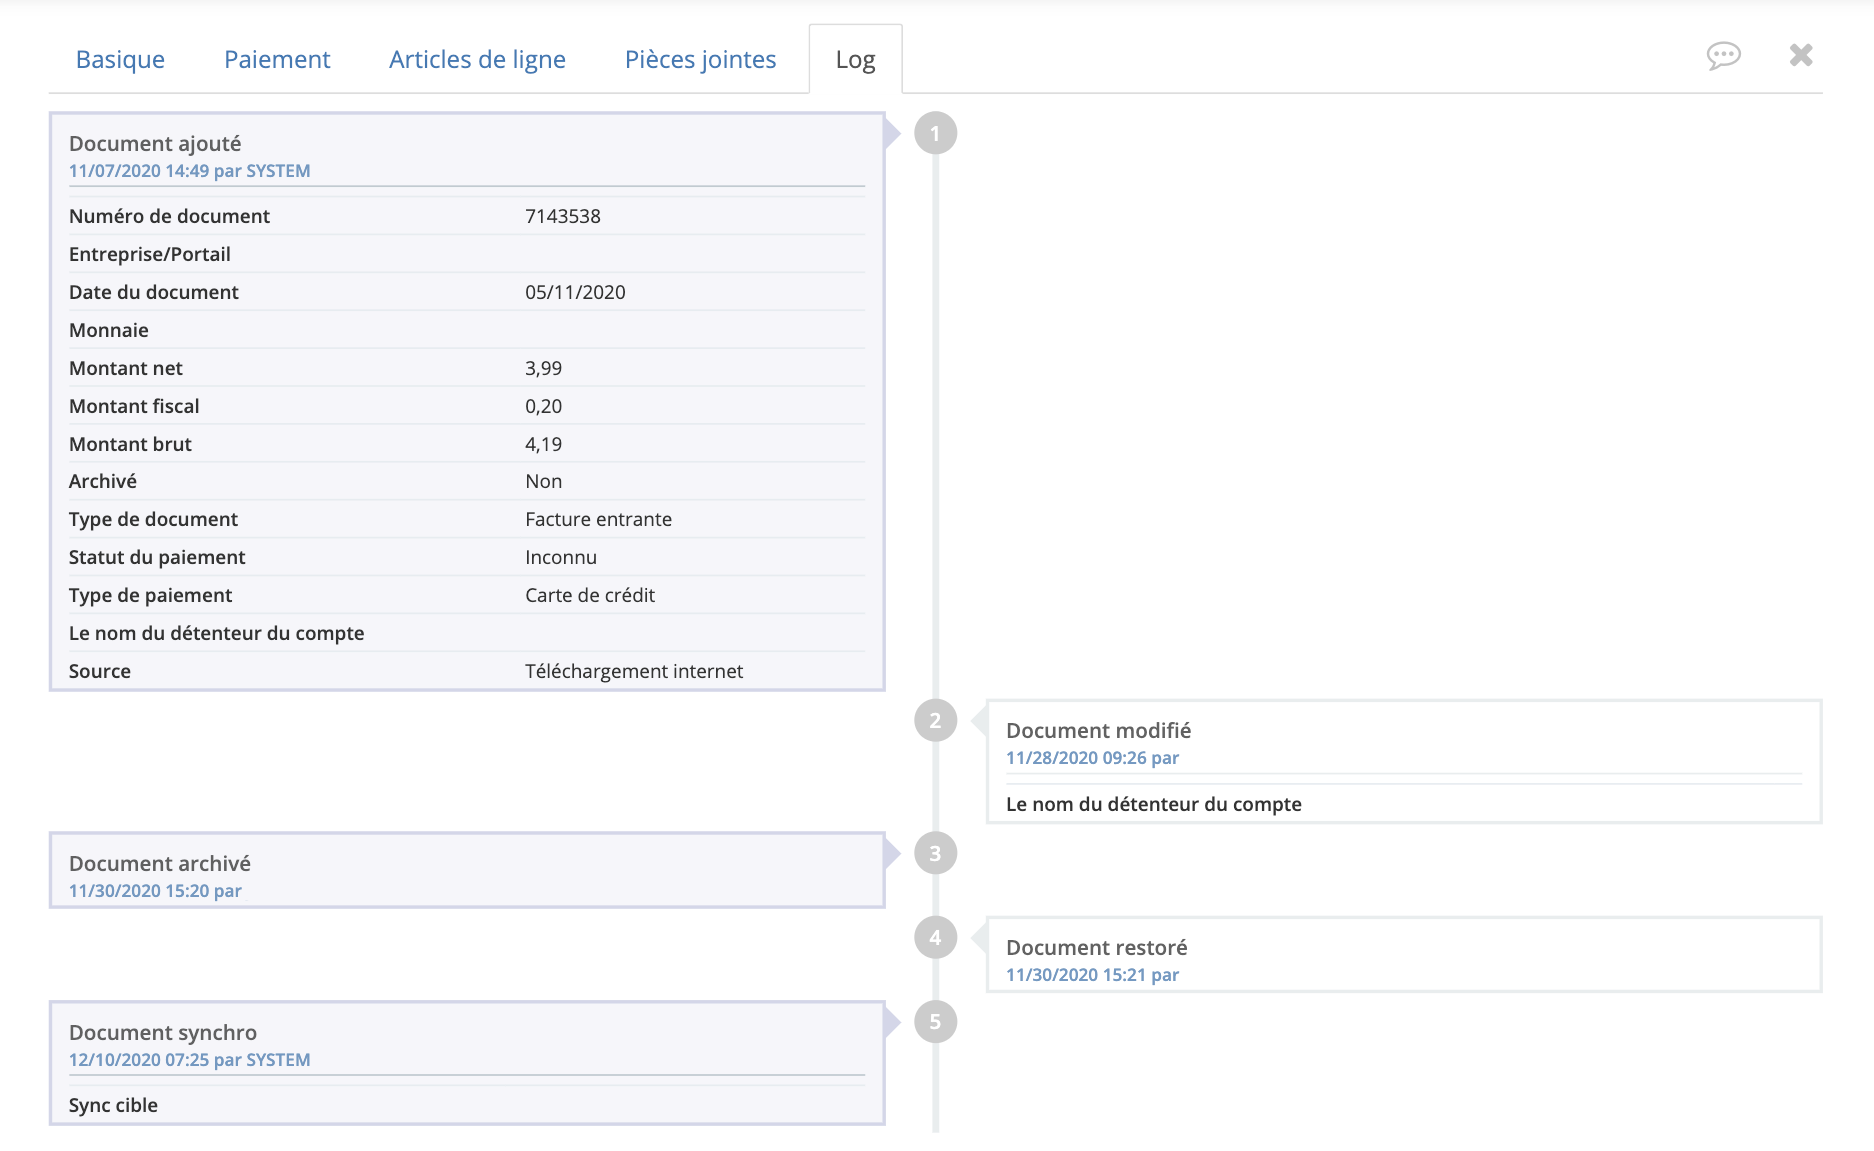Click the 'Montant brut' label

coord(130,444)
